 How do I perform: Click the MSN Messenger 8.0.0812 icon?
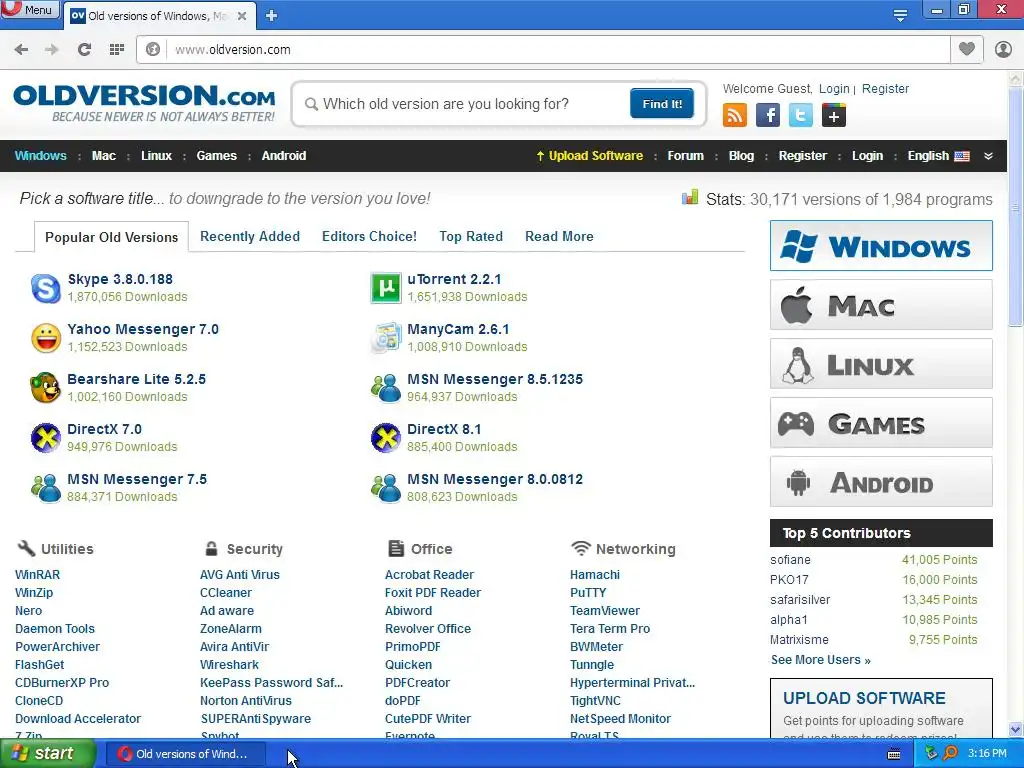pos(386,488)
